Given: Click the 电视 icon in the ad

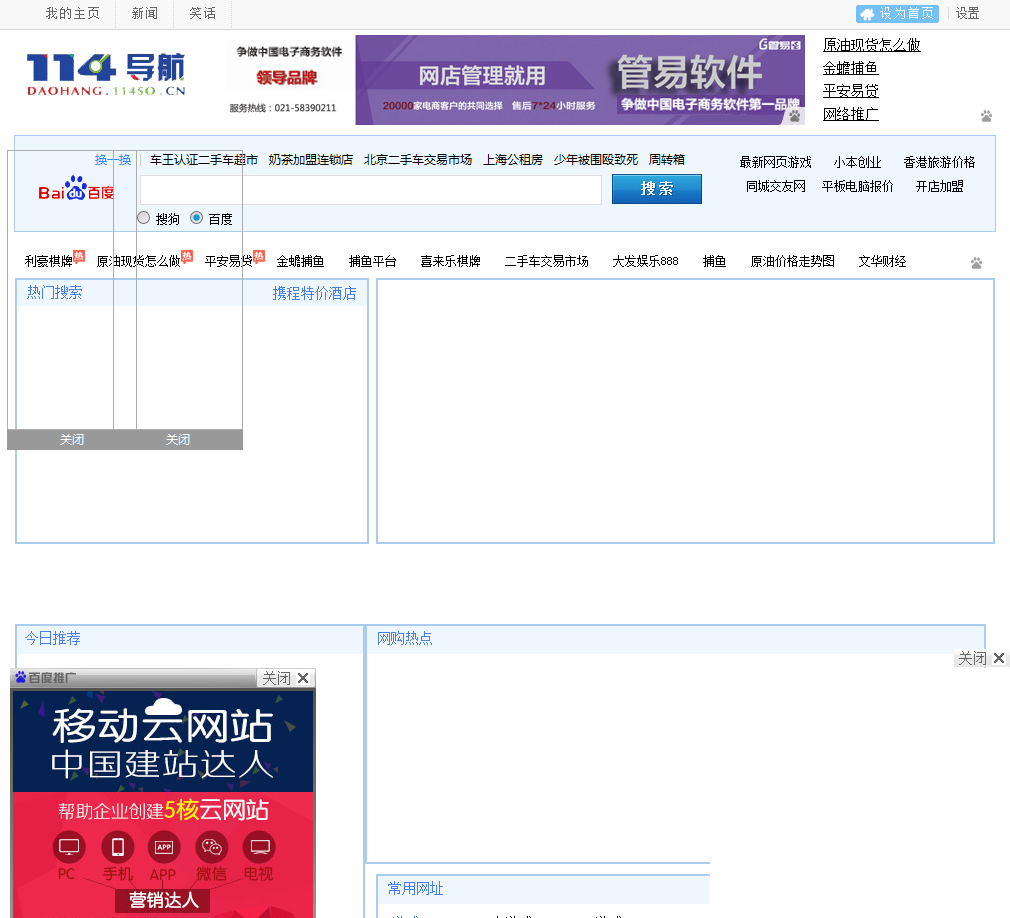Looking at the screenshot, I should click(260, 847).
